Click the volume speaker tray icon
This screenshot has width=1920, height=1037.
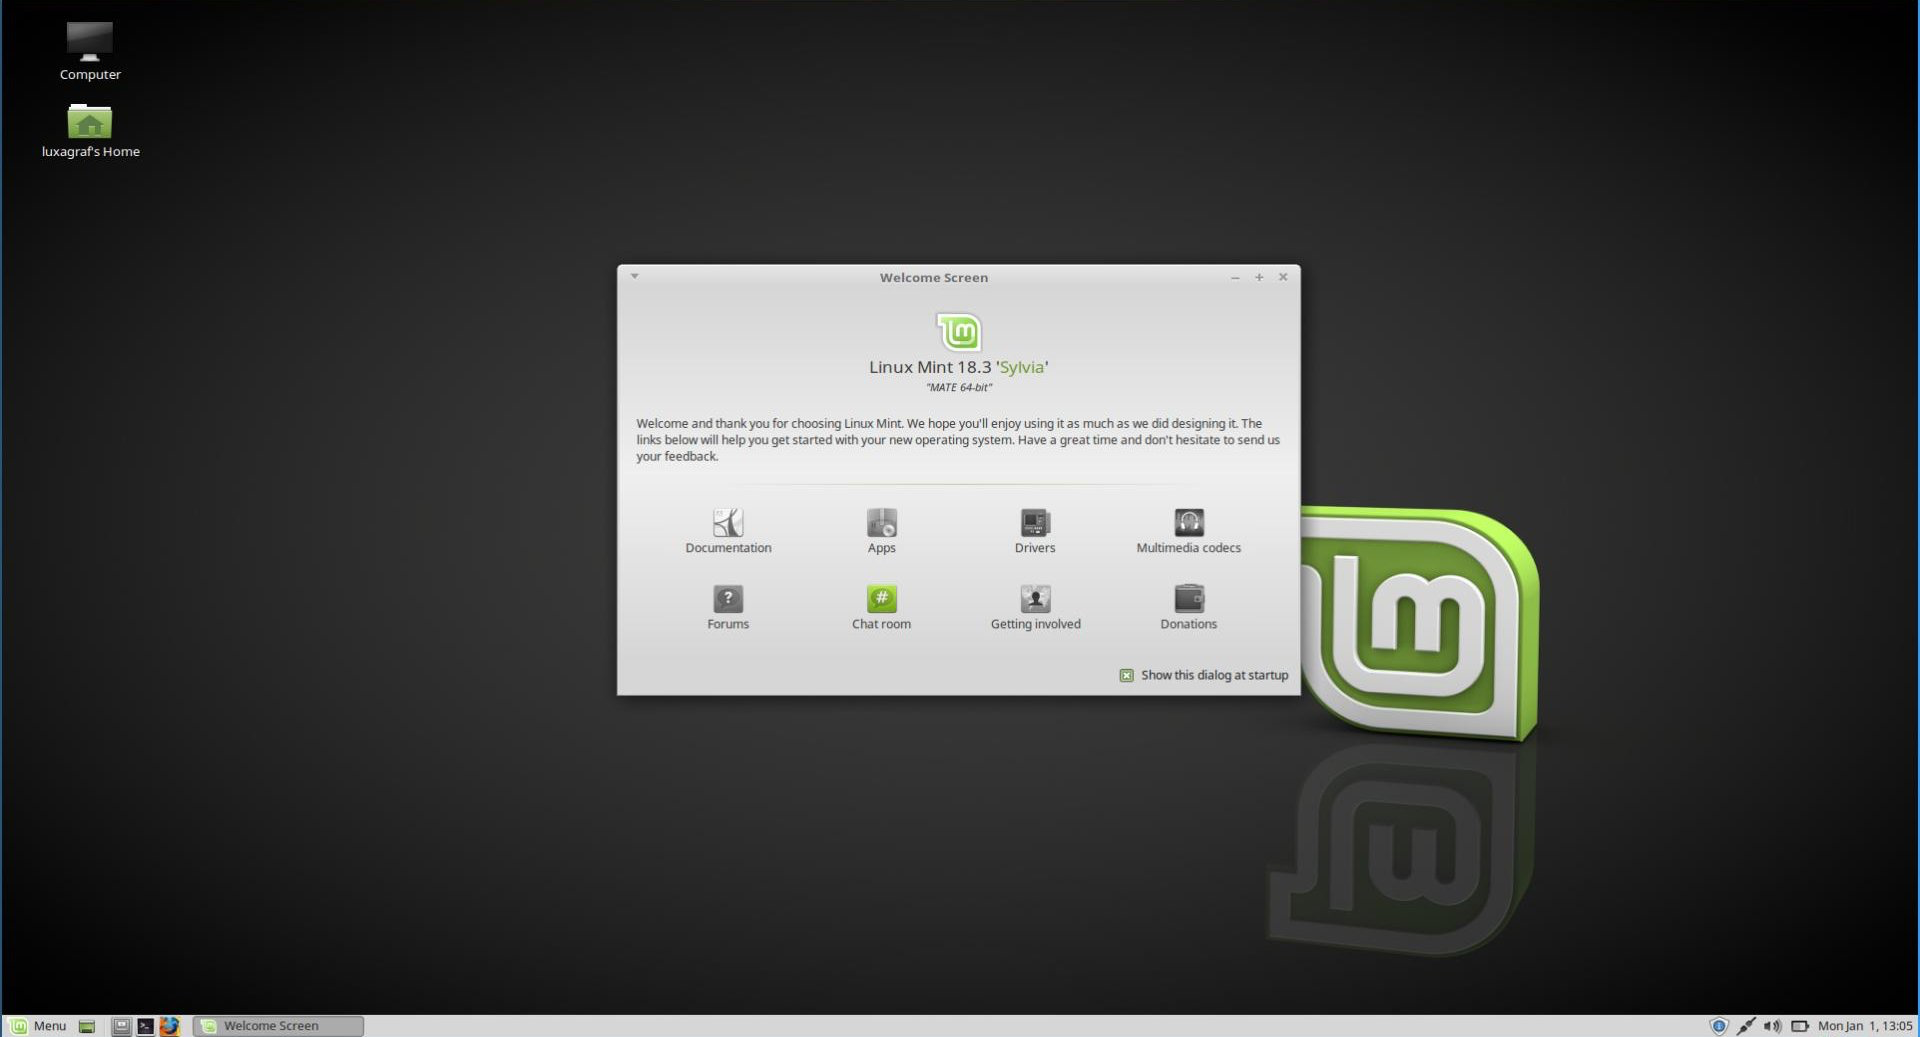pos(1772,1026)
